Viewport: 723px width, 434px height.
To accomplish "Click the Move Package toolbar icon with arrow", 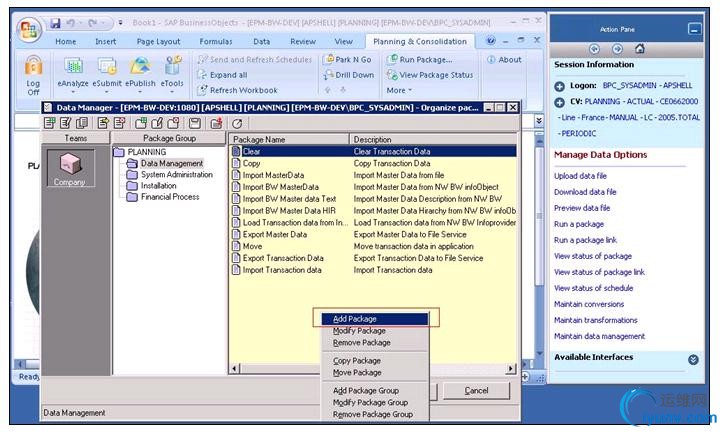I will (x=103, y=123).
